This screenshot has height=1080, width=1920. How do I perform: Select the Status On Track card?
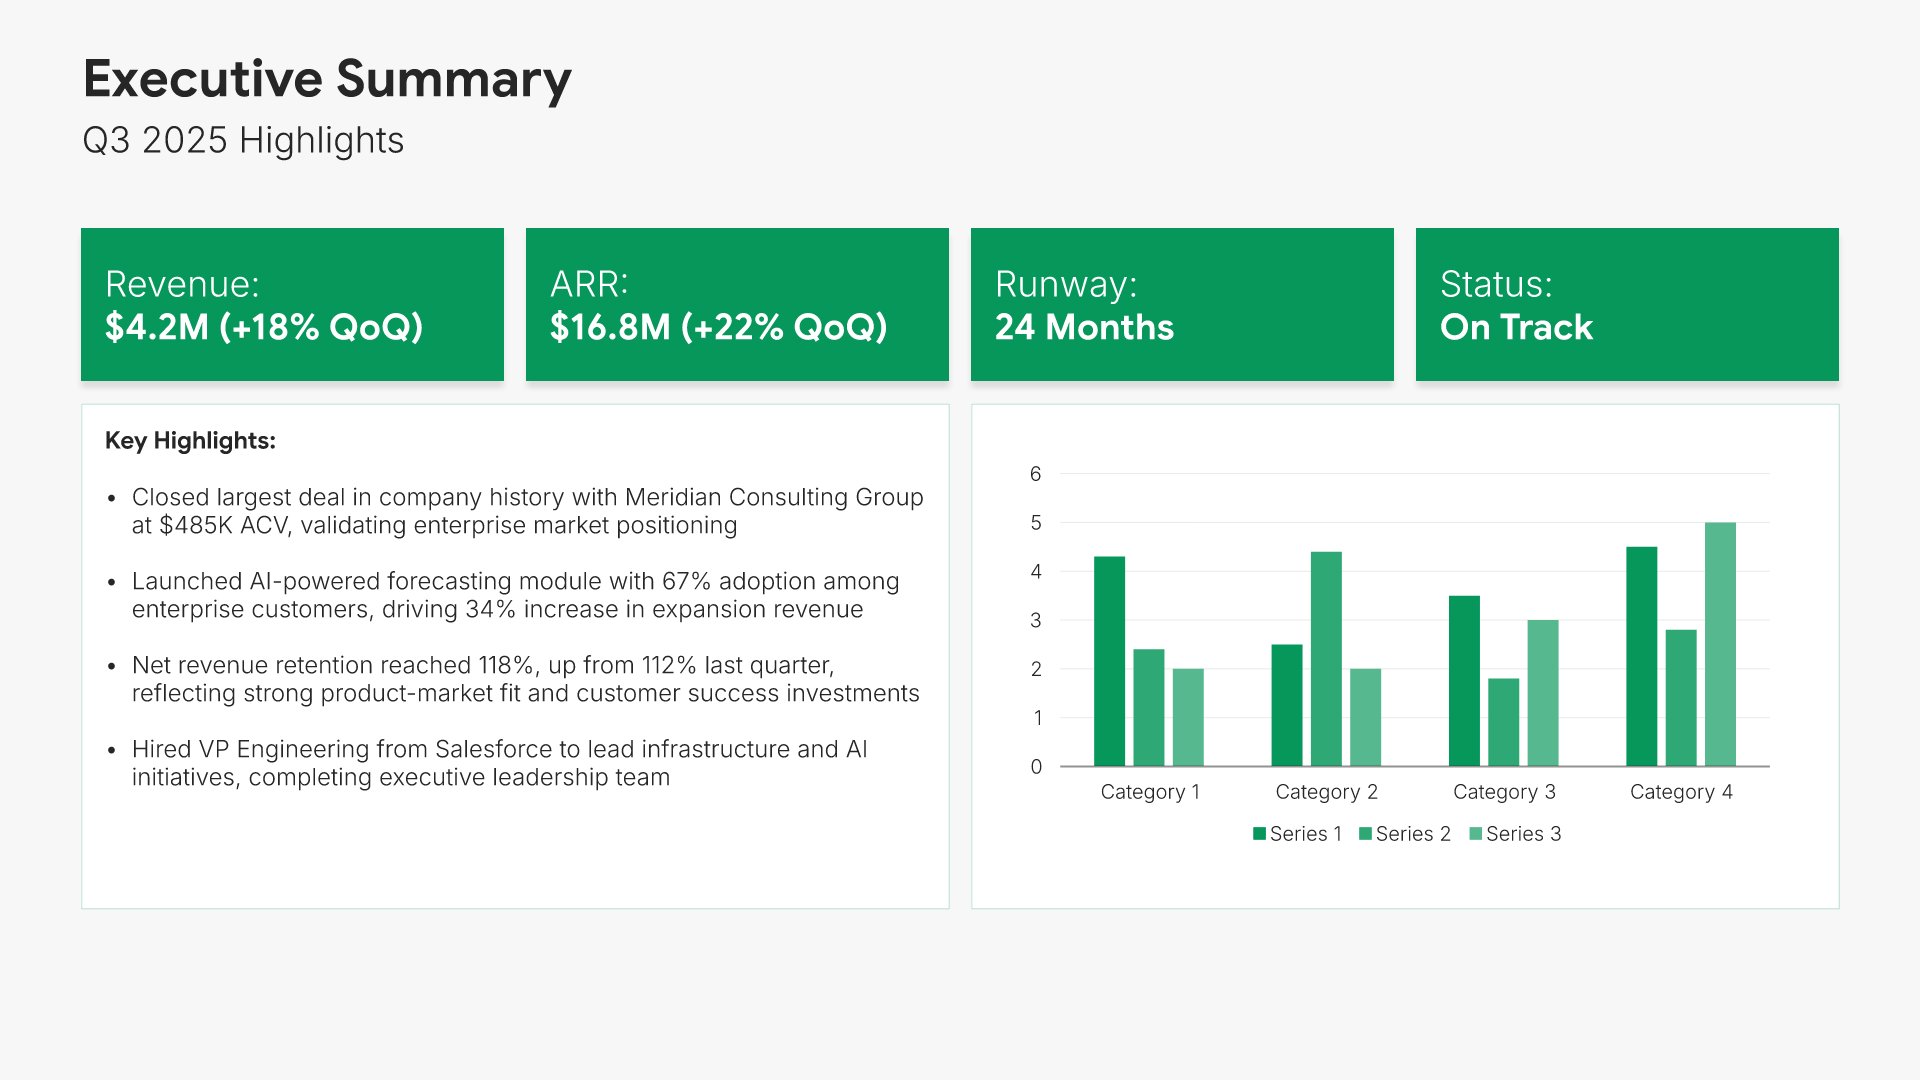pyautogui.click(x=1627, y=305)
